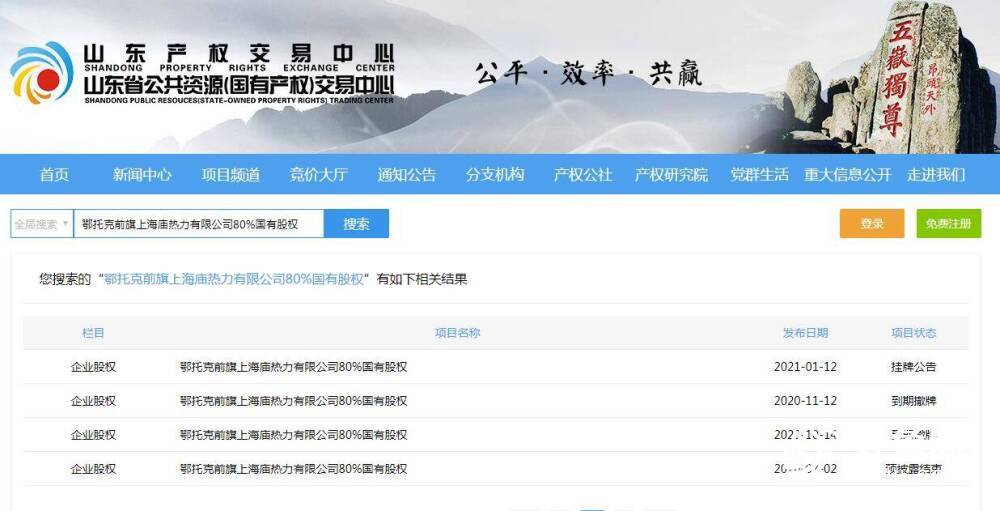Click the highlighted search term in results heading
Image resolution: width=1000 pixels, height=511 pixels.
[x=233, y=279]
